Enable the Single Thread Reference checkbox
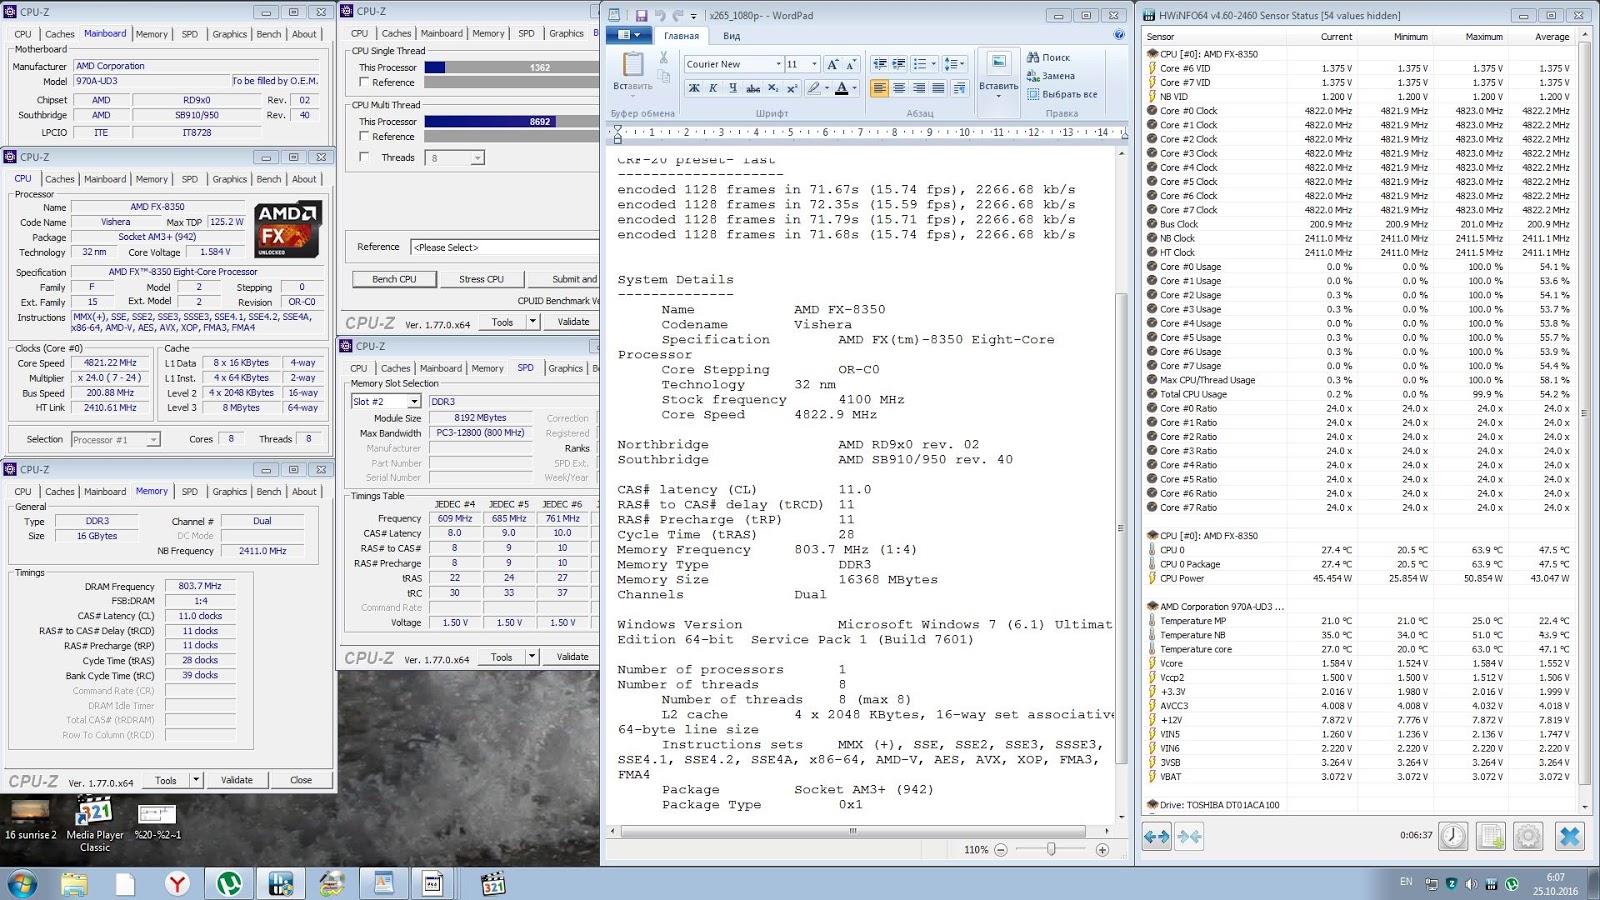1600x900 pixels. [364, 82]
